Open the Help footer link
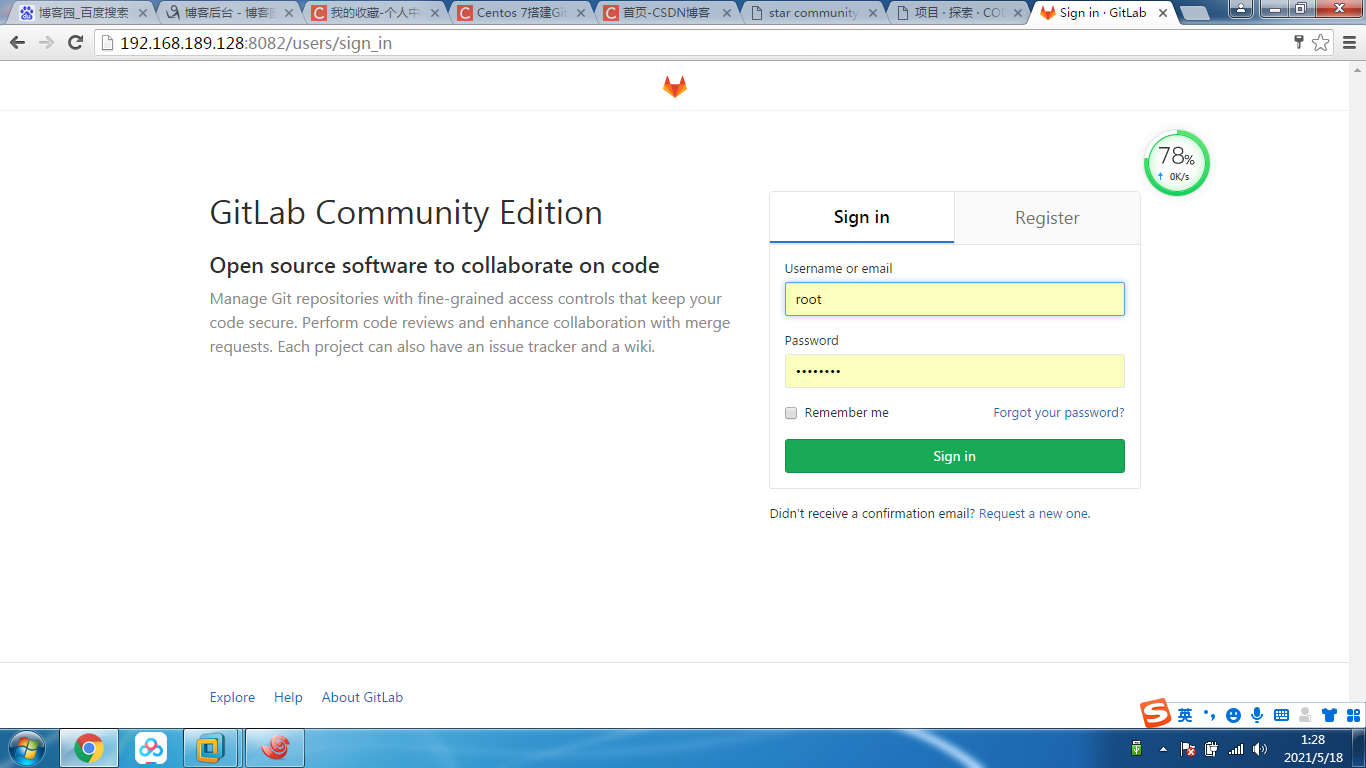1366x768 pixels. pos(288,698)
